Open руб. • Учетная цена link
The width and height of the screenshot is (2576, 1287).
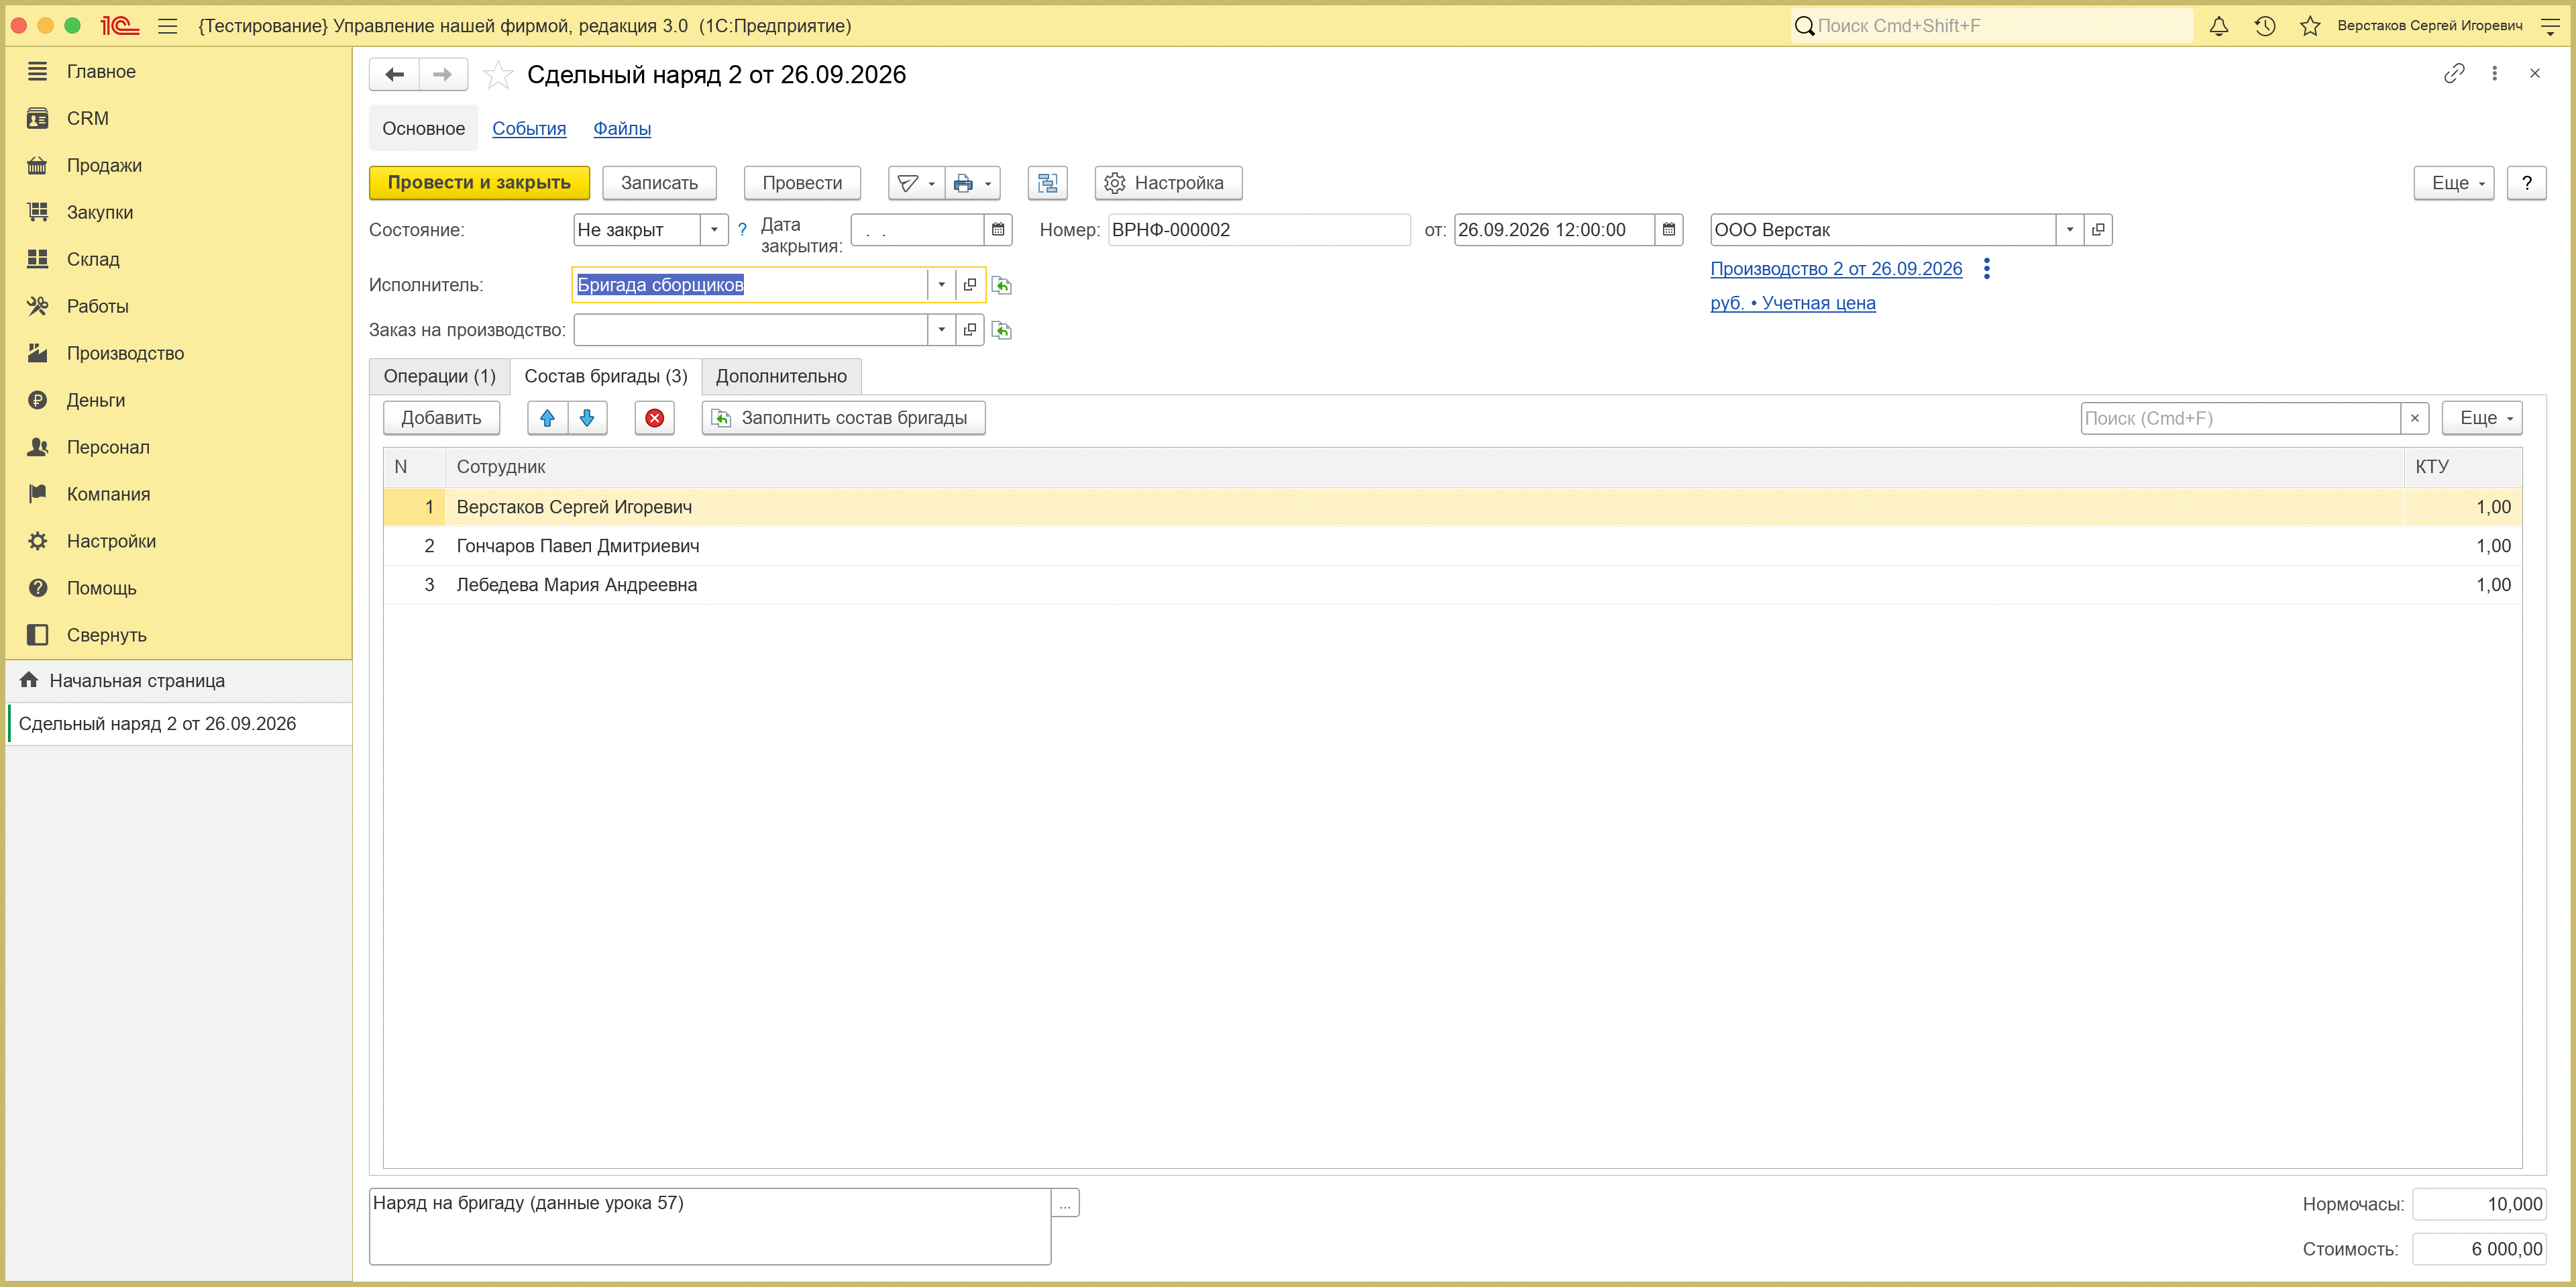[1793, 303]
